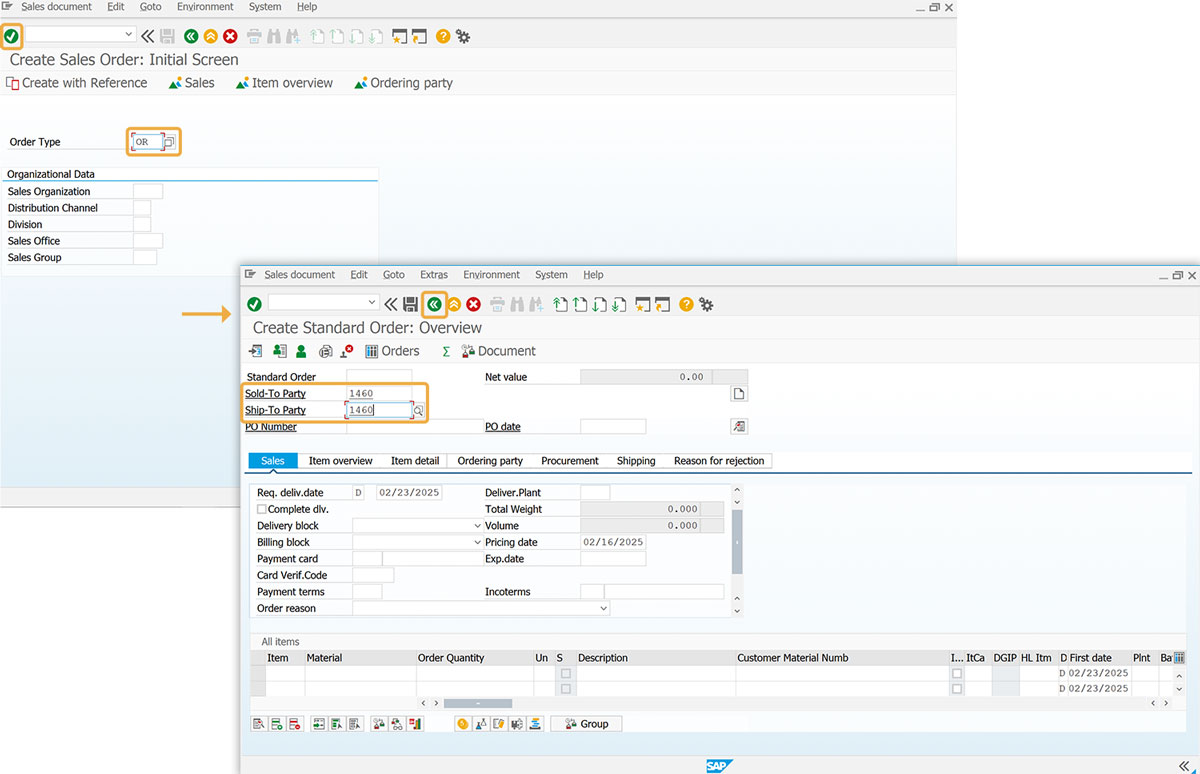Switch to Item overview tab

click(340, 461)
